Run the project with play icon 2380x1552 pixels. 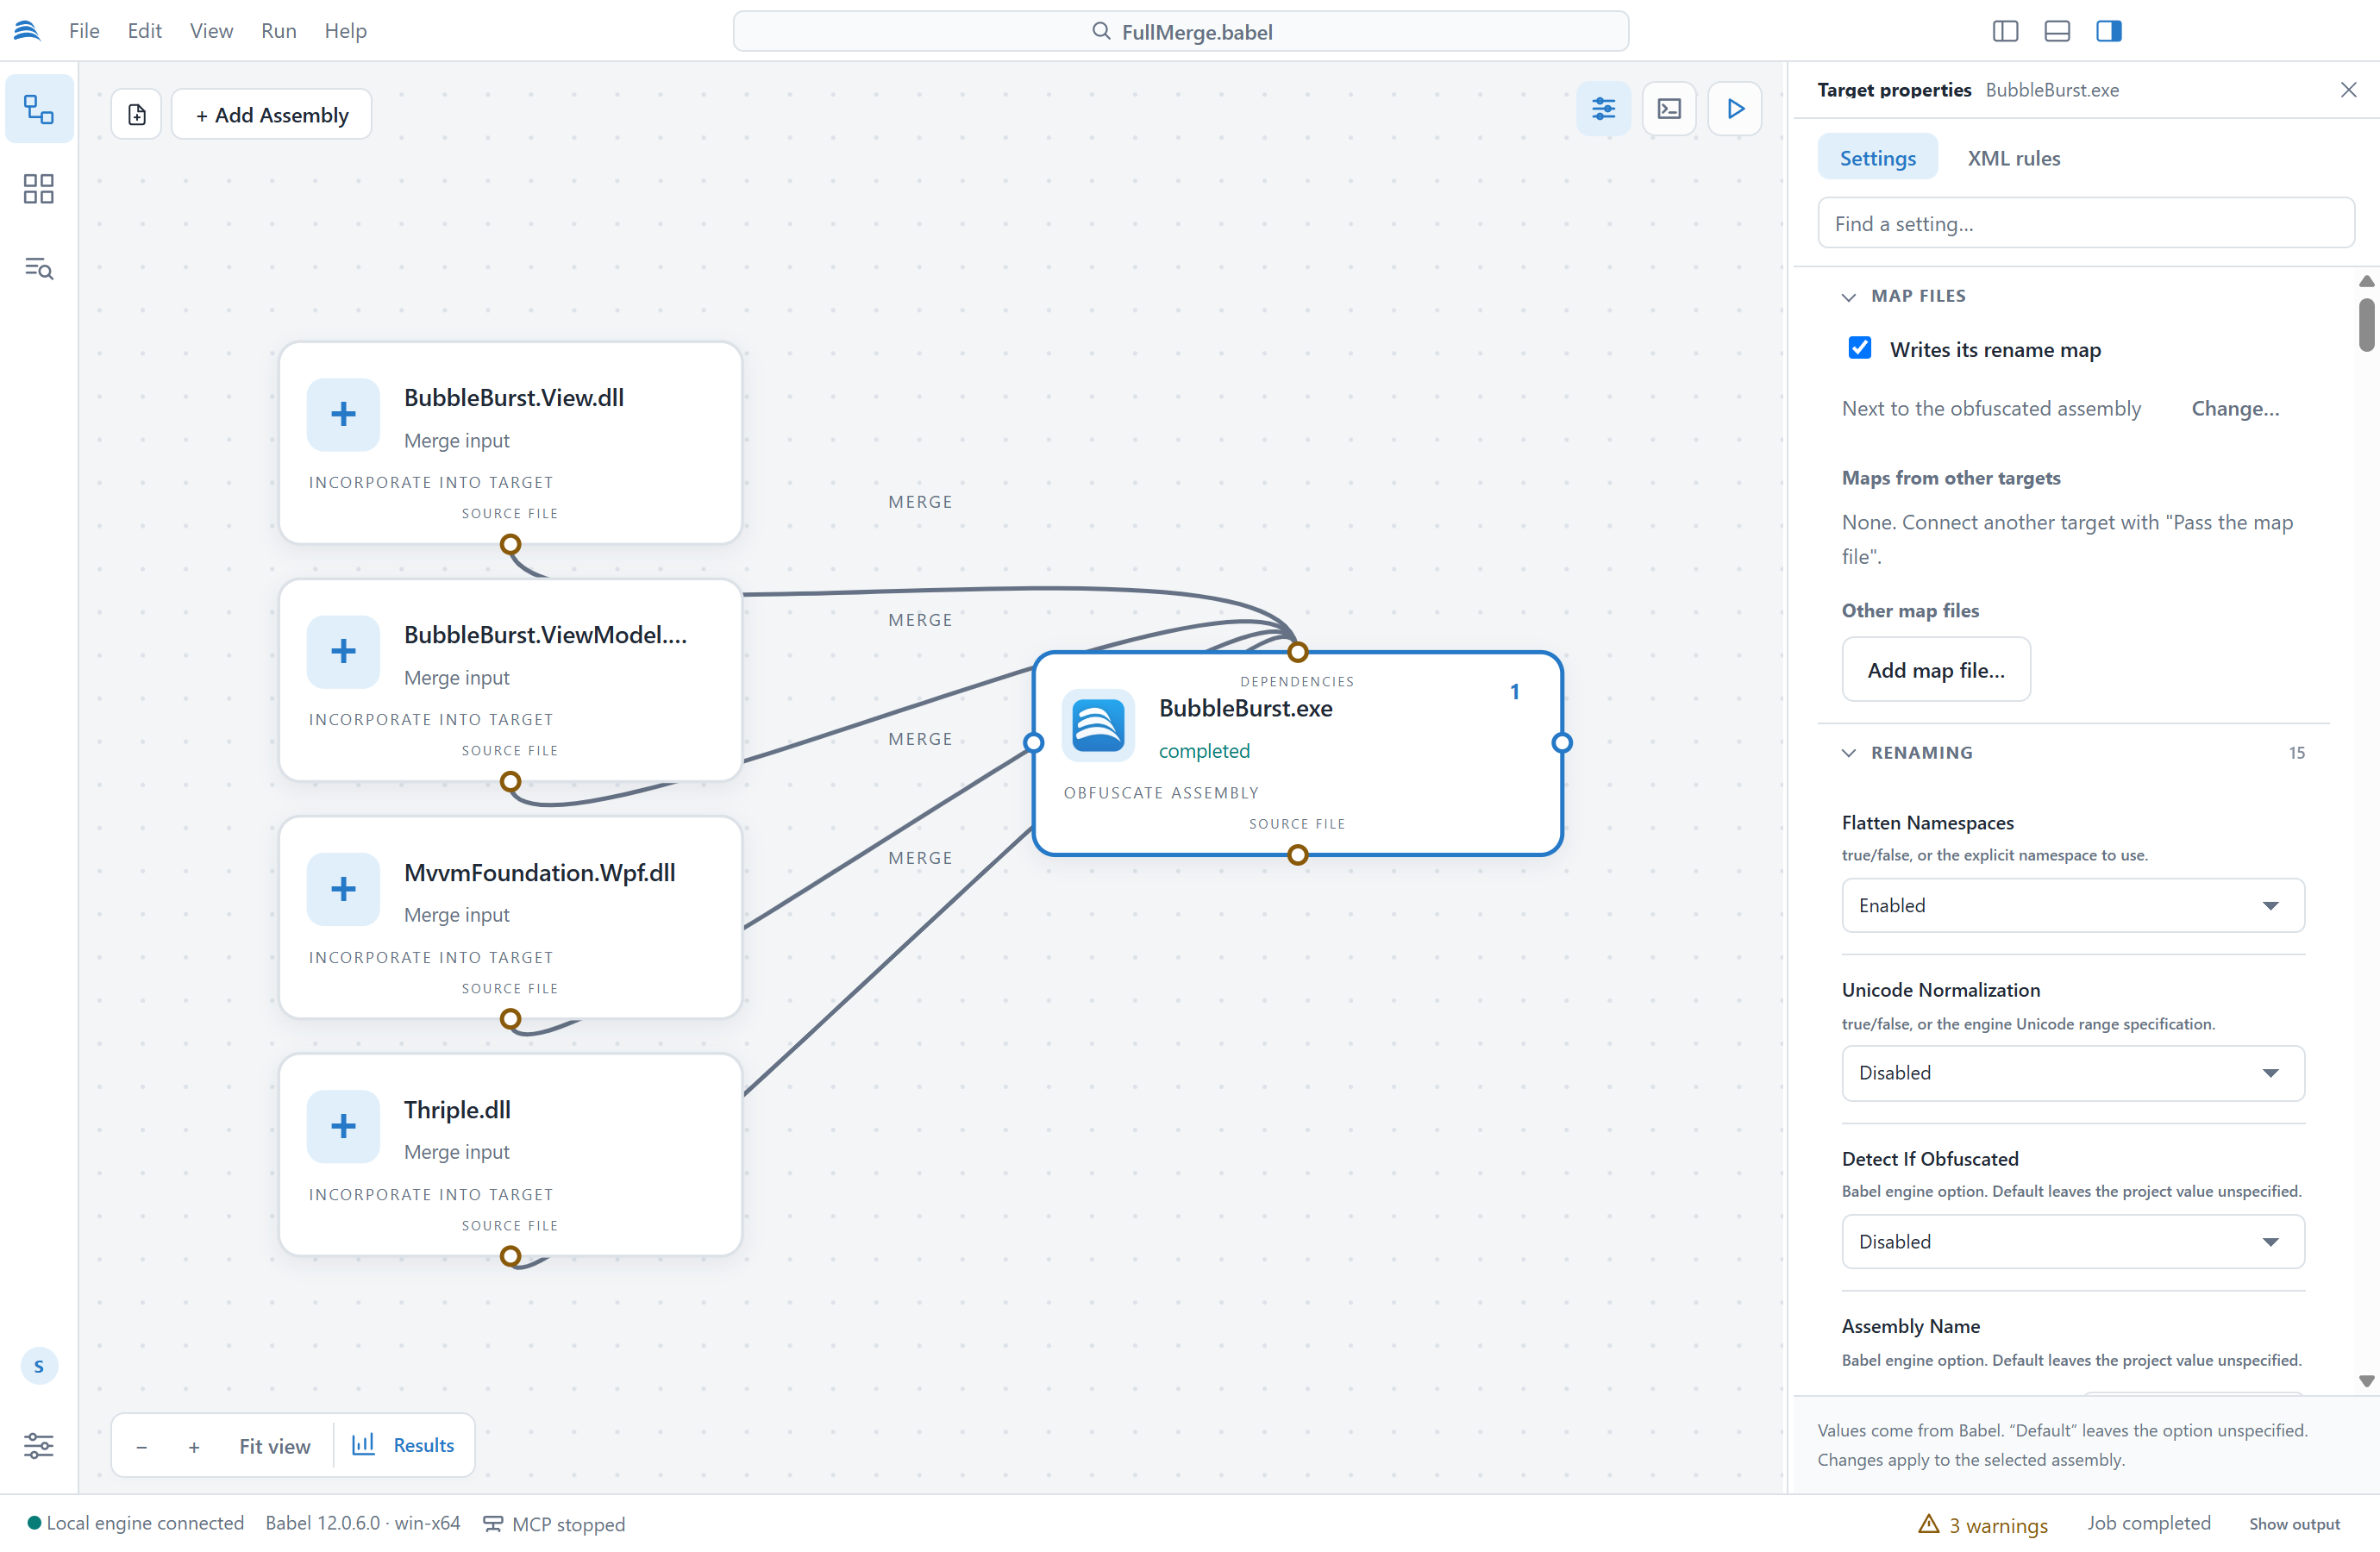point(1735,109)
